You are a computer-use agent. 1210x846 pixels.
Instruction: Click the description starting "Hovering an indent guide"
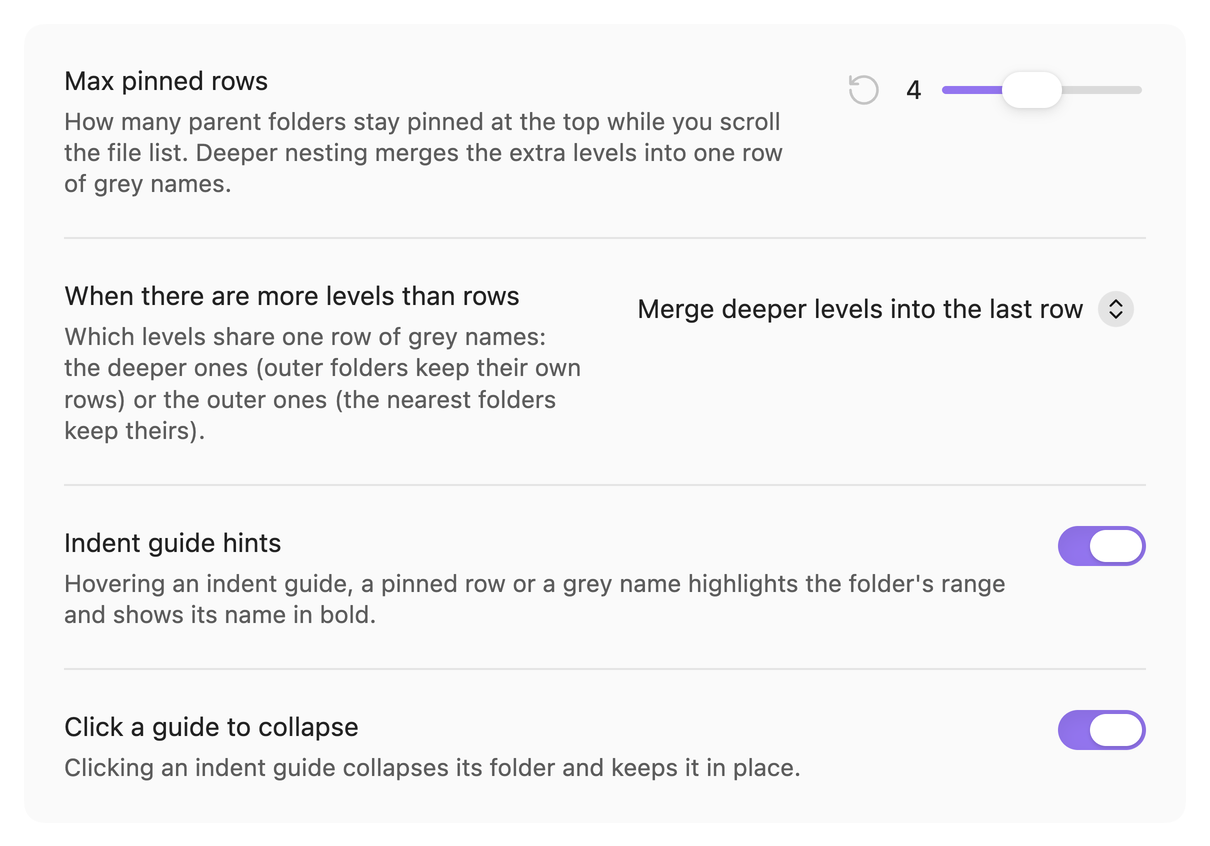[x=535, y=599]
